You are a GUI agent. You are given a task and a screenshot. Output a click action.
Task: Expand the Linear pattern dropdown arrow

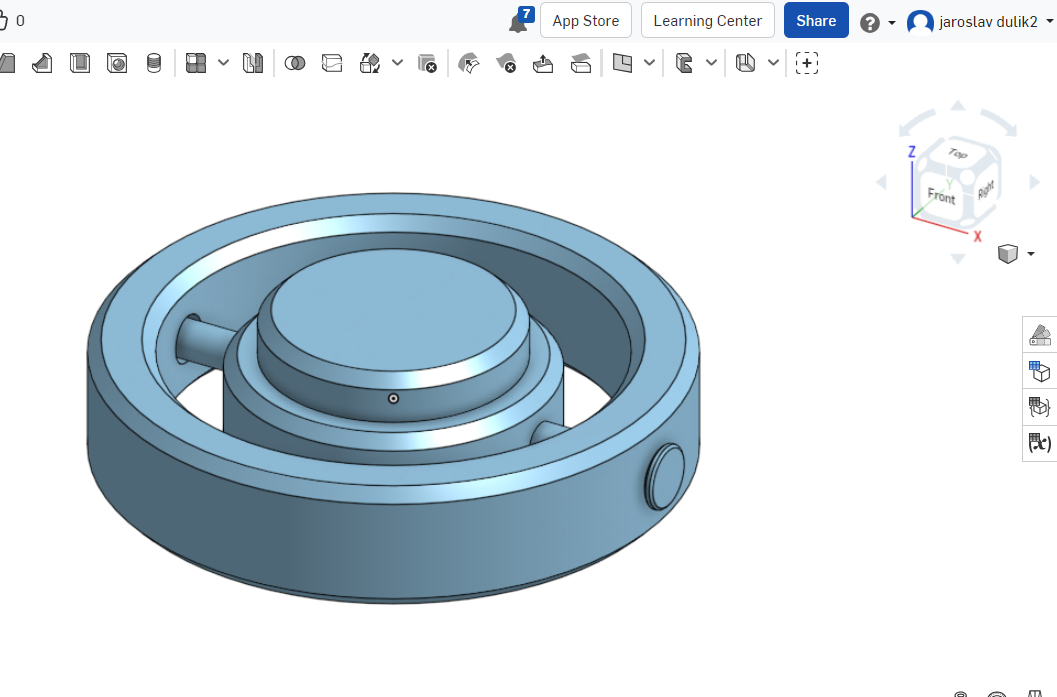(223, 63)
